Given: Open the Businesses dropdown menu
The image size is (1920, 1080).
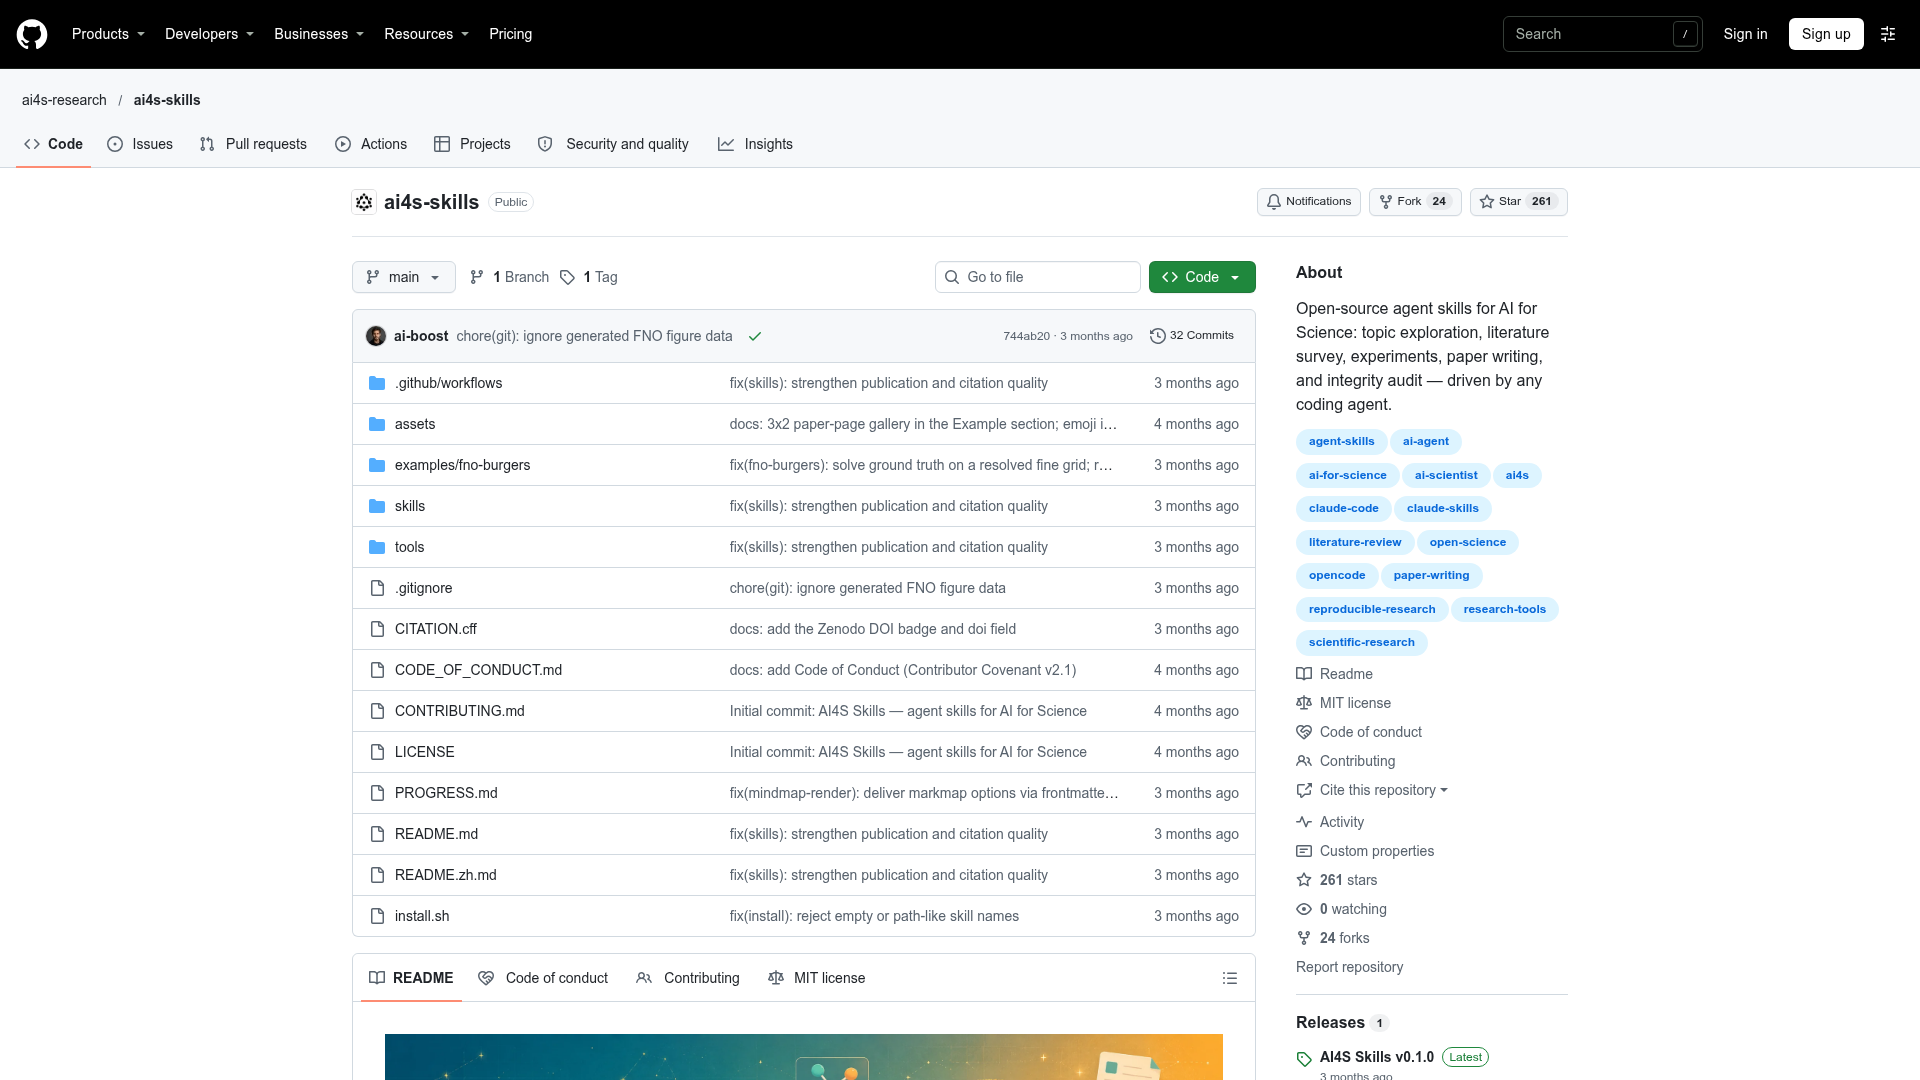Looking at the screenshot, I should pos(319,34).
